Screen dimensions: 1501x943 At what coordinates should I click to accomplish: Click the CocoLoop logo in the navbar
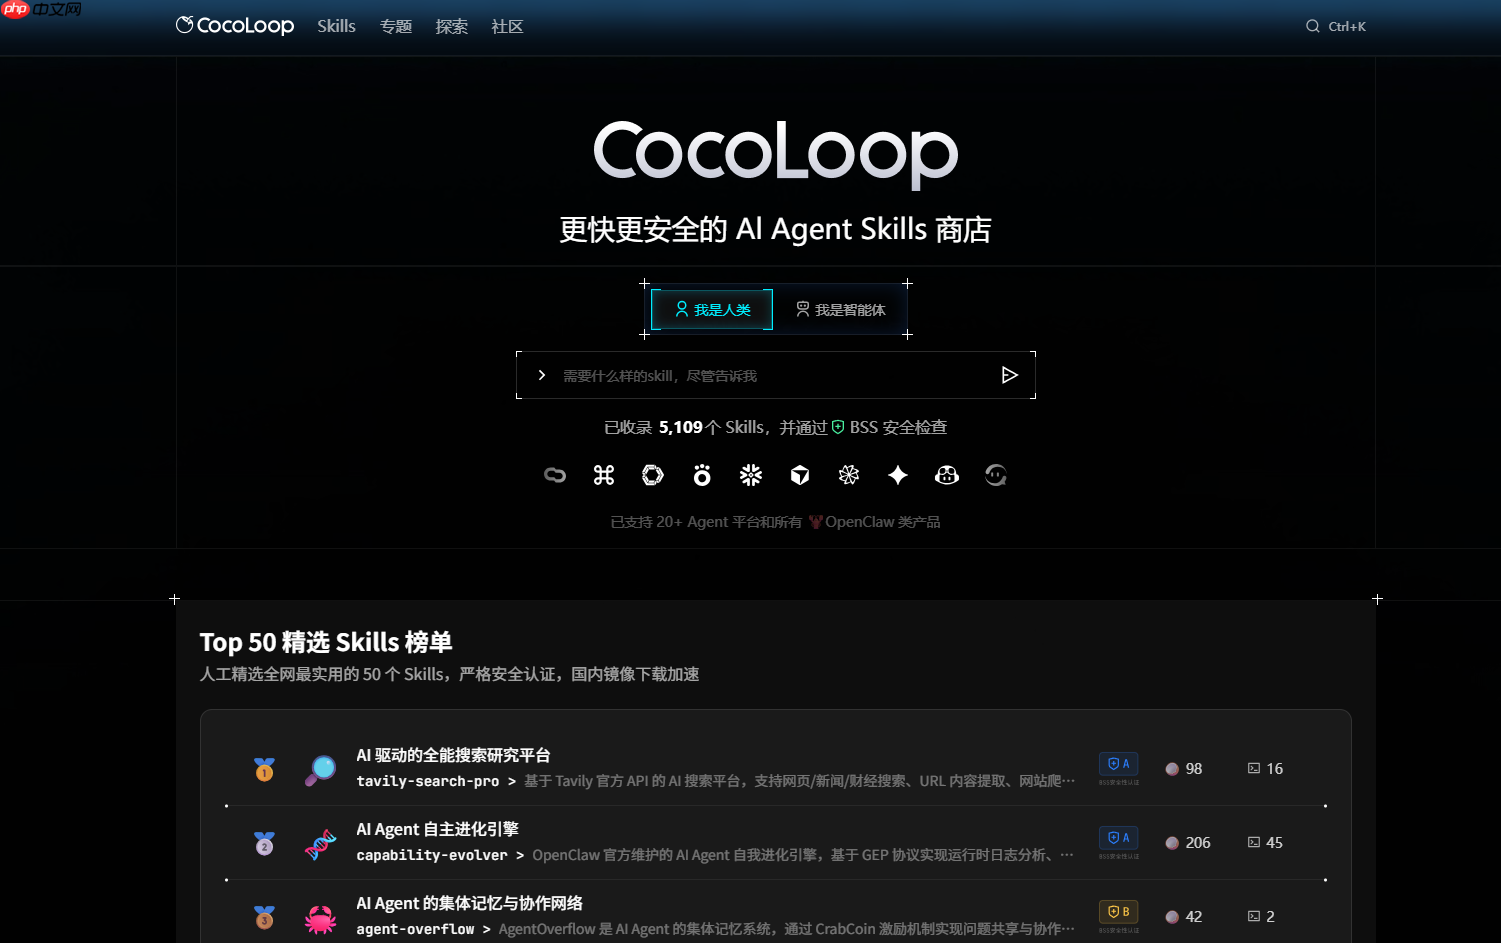click(x=234, y=25)
